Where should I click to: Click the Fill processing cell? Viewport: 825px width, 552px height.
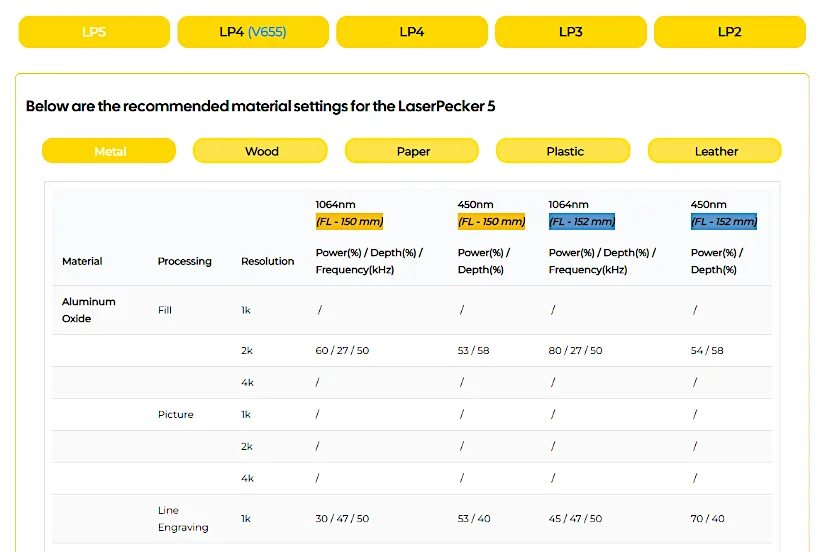click(x=165, y=310)
